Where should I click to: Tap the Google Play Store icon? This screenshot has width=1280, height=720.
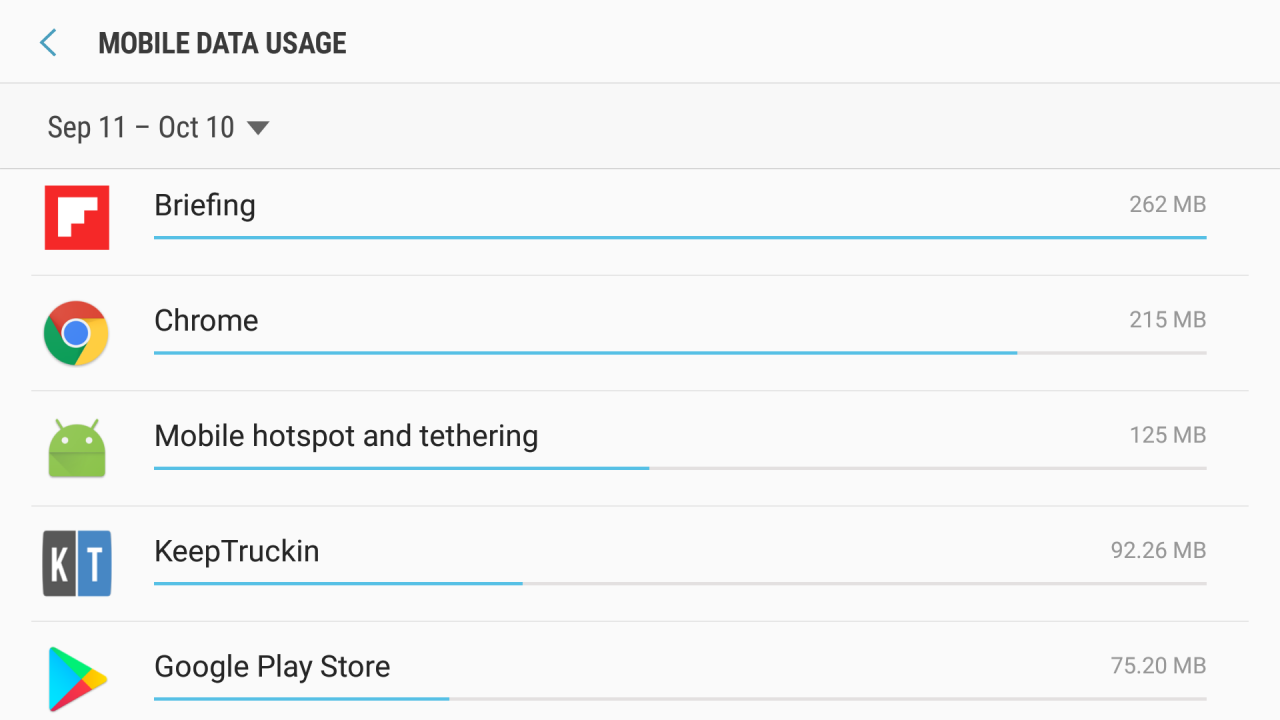click(x=77, y=679)
